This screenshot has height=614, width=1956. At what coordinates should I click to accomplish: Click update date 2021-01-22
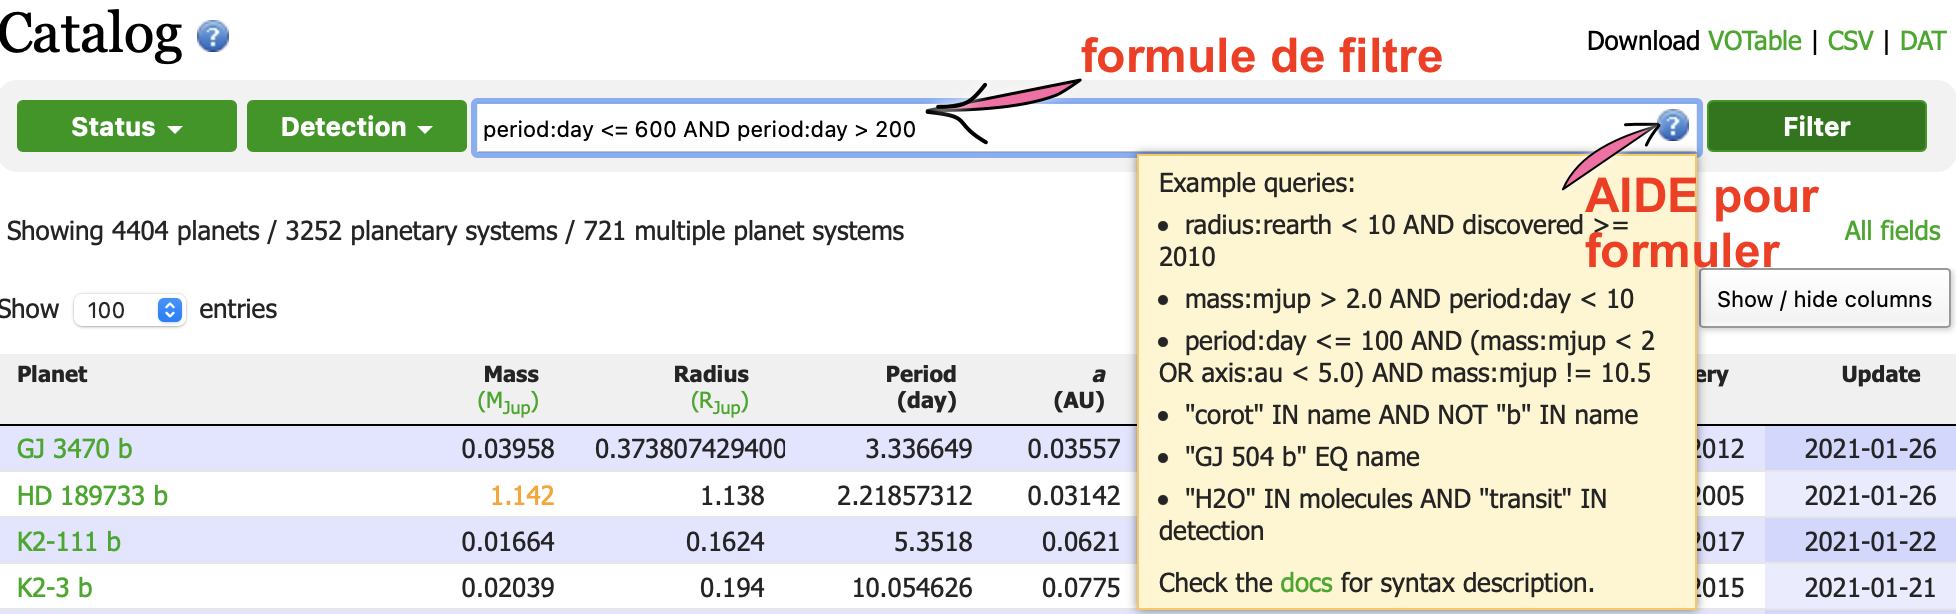(x=1870, y=542)
